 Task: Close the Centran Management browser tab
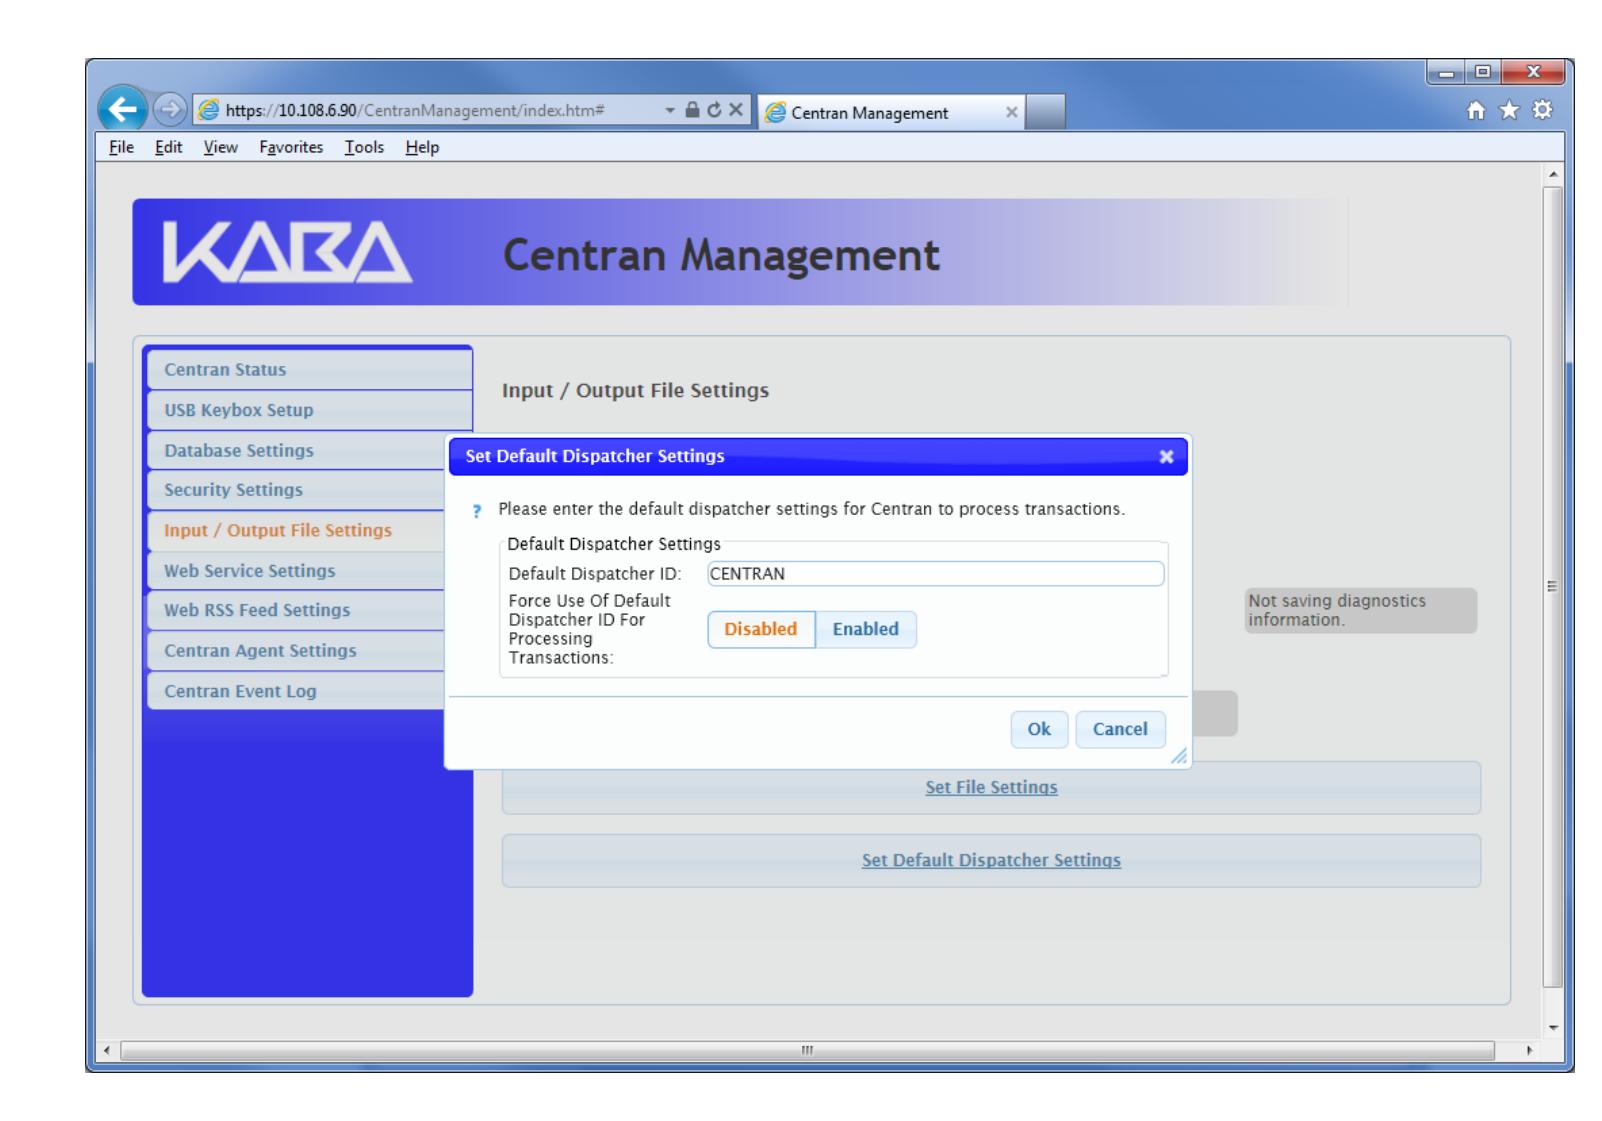tap(1011, 113)
